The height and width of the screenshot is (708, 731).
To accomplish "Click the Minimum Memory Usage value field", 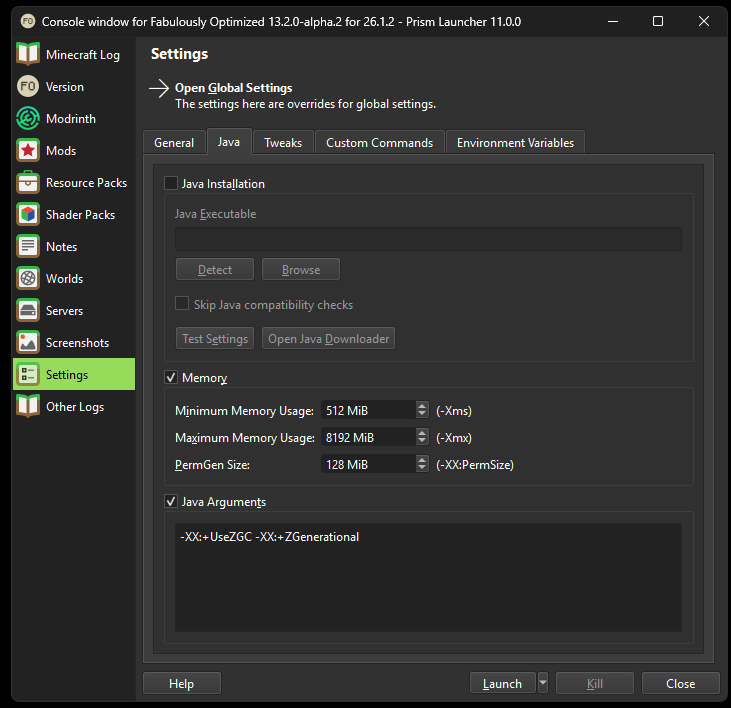I will tap(369, 410).
